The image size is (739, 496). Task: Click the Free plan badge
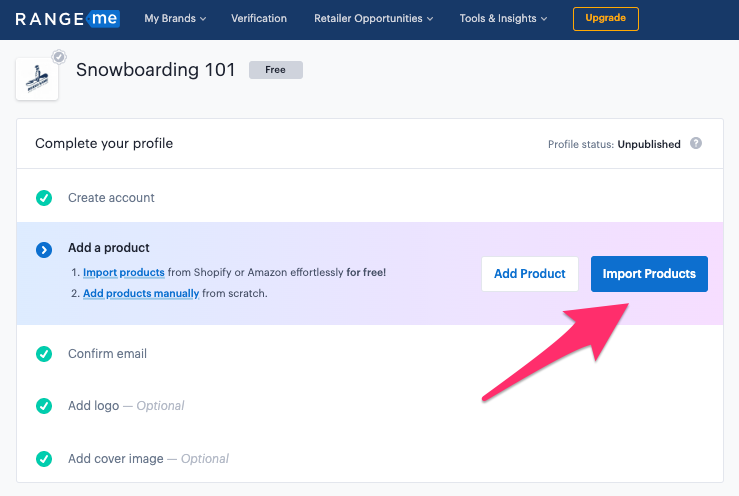(276, 70)
